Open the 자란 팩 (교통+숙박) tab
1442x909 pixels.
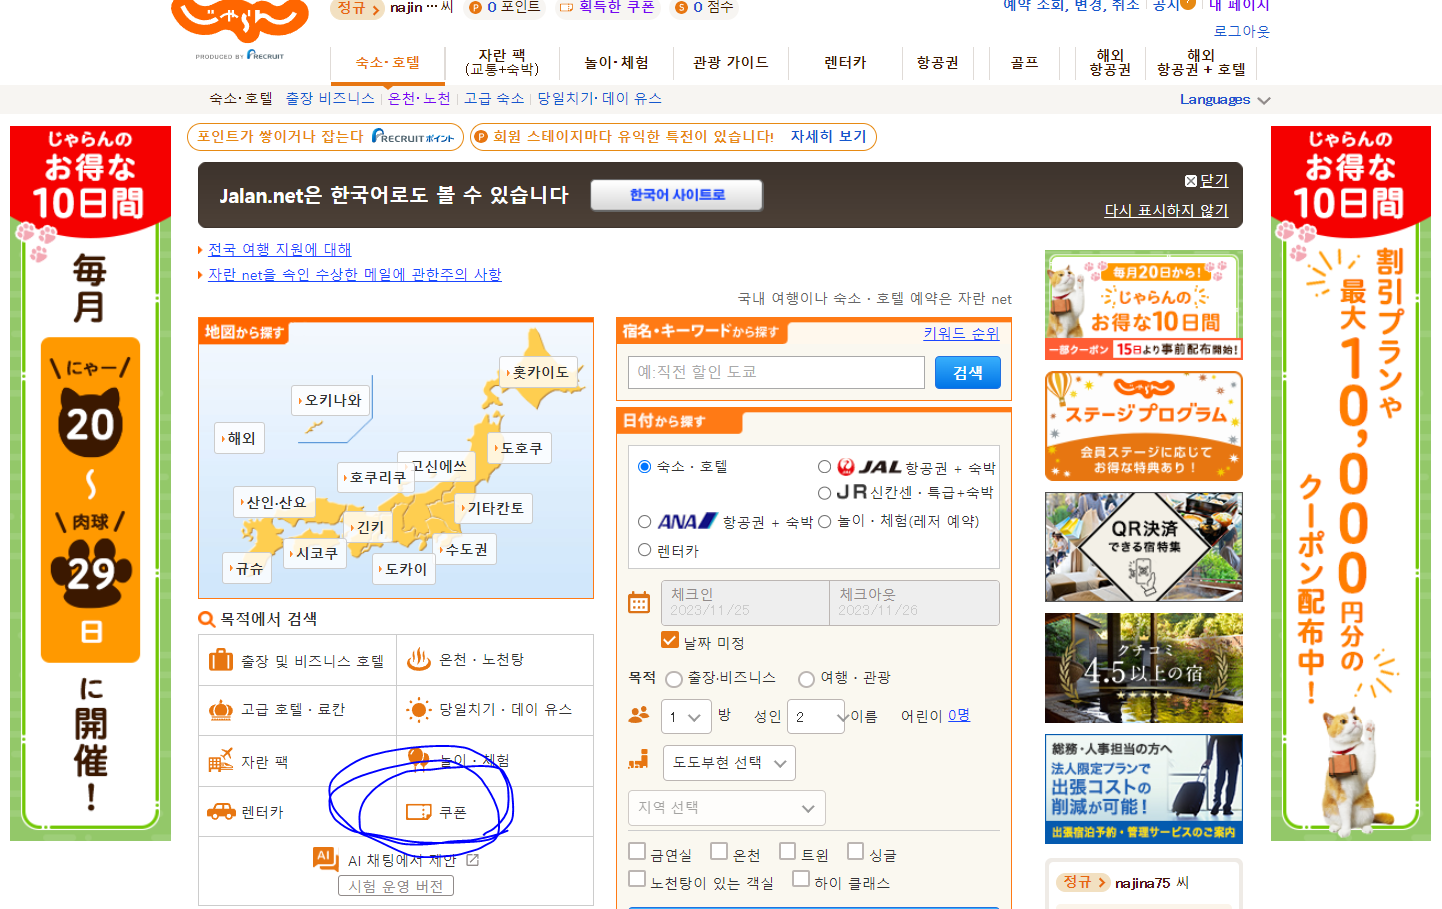(x=502, y=62)
